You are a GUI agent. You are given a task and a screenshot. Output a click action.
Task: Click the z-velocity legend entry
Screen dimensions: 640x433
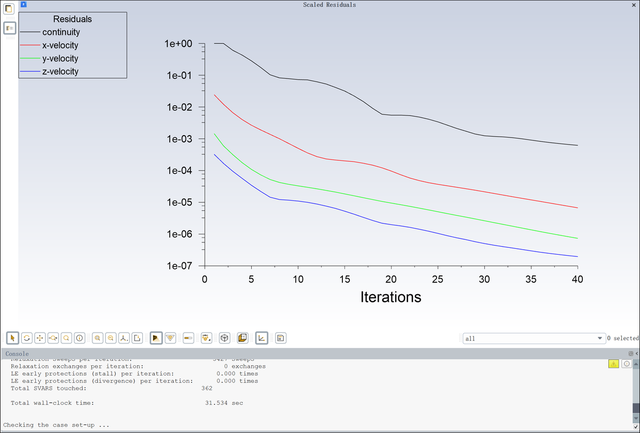pyautogui.click(x=49, y=71)
